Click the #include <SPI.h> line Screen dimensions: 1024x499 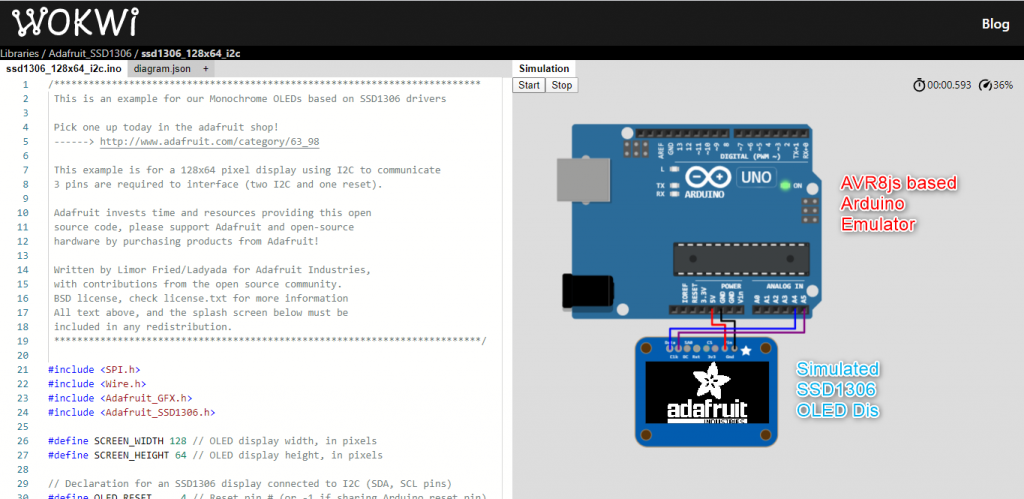coord(94,370)
